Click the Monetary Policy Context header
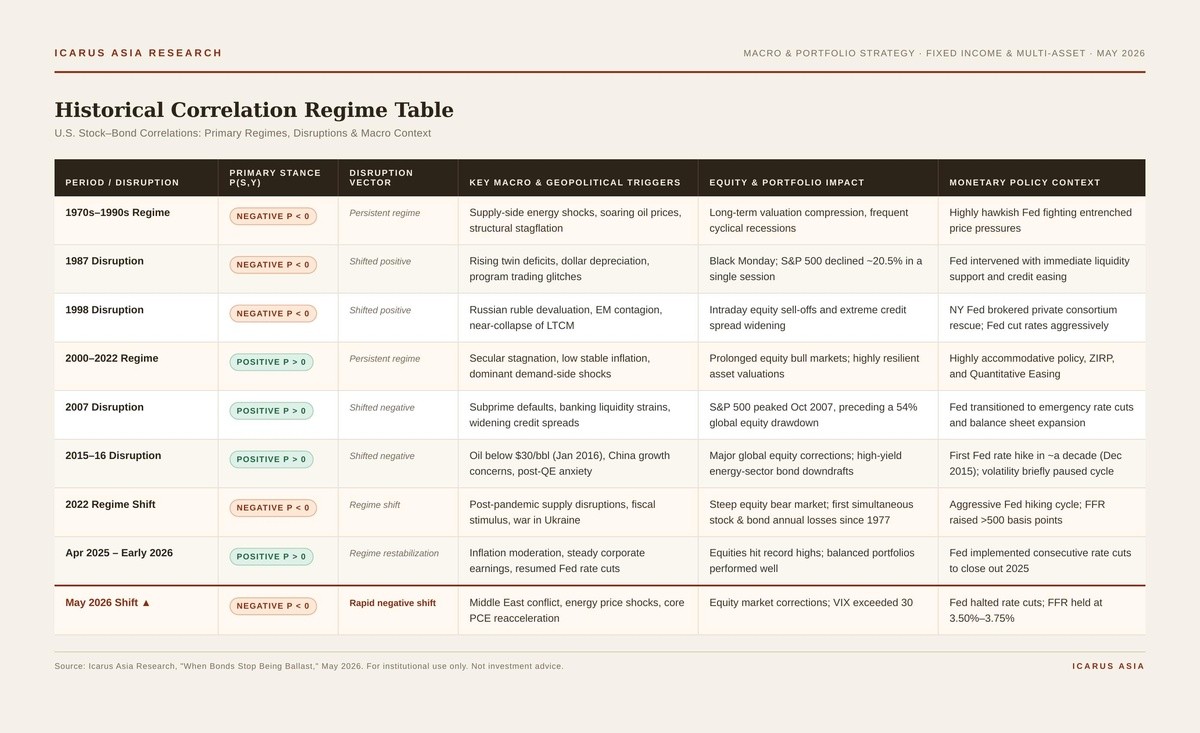Image resolution: width=1200 pixels, height=733 pixels. click(x=1025, y=182)
